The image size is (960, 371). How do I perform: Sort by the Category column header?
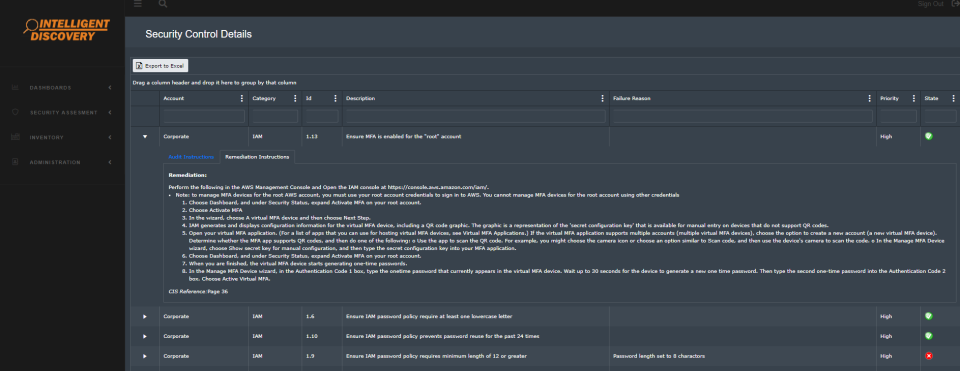click(x=264, y=99)
